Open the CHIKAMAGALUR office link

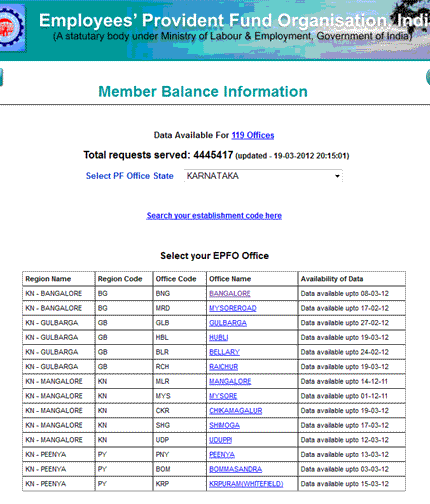pyautogui.click(x=235, y=411)
